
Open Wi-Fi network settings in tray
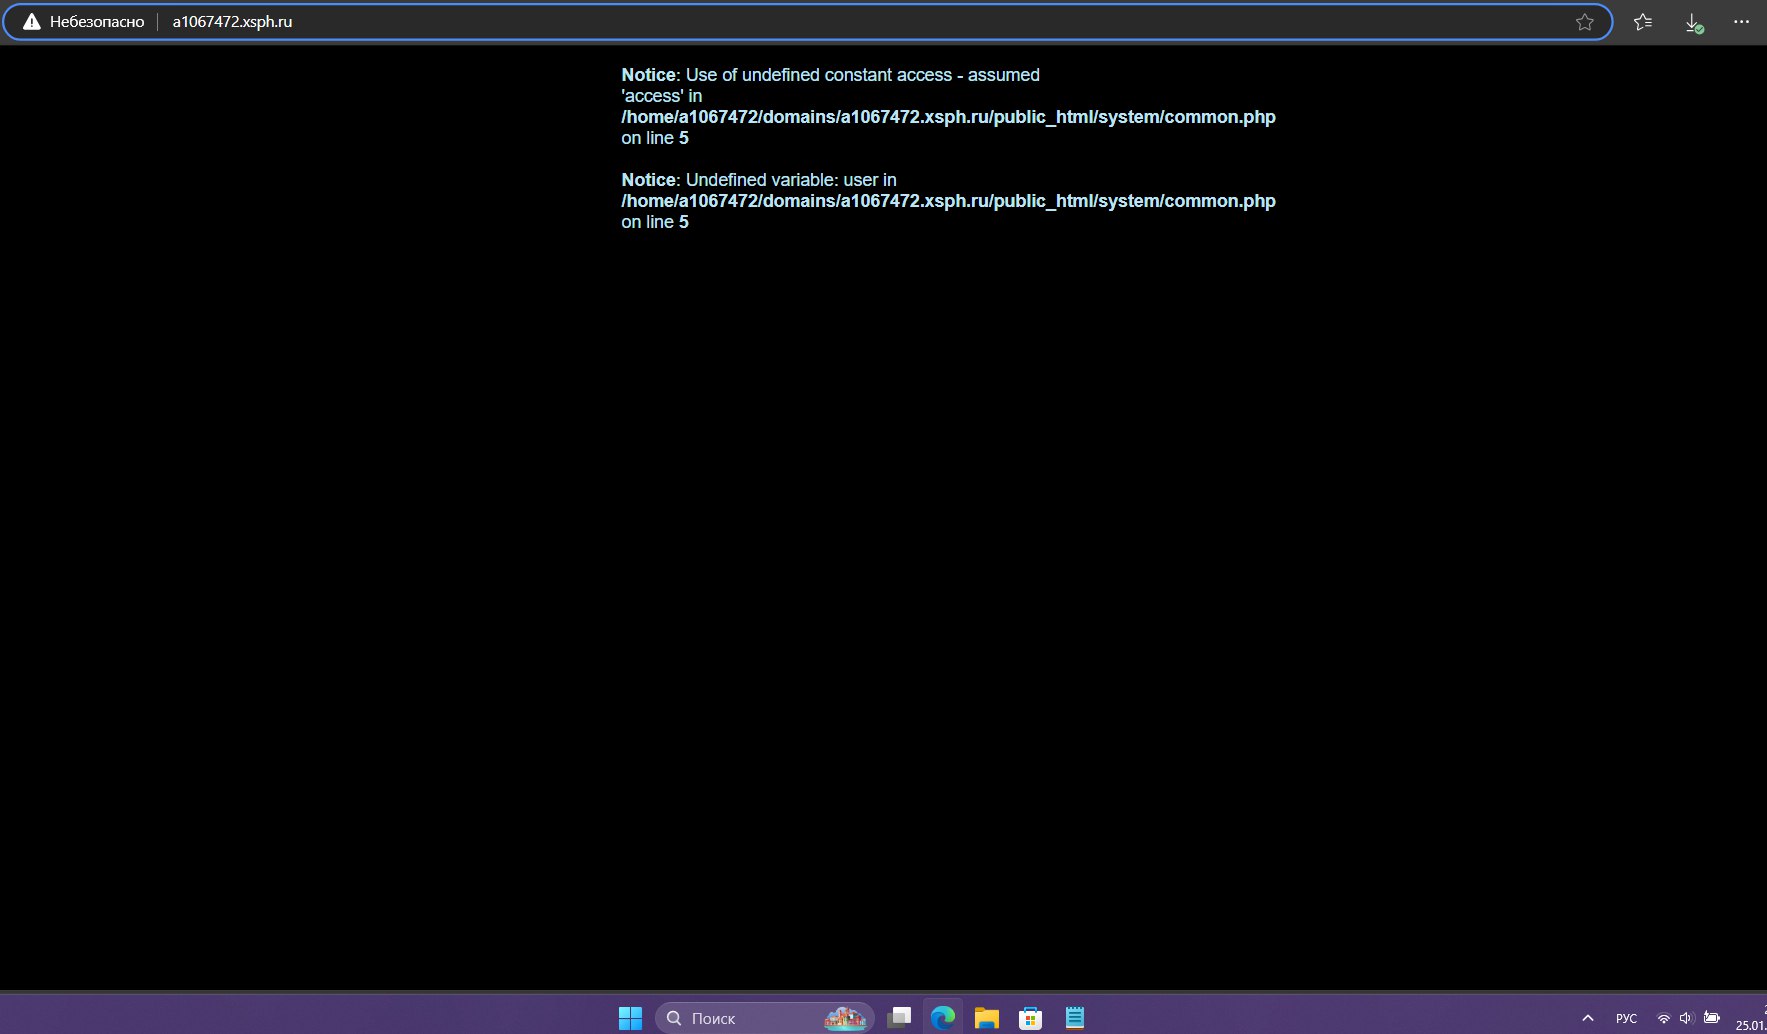(1663, 1018)
